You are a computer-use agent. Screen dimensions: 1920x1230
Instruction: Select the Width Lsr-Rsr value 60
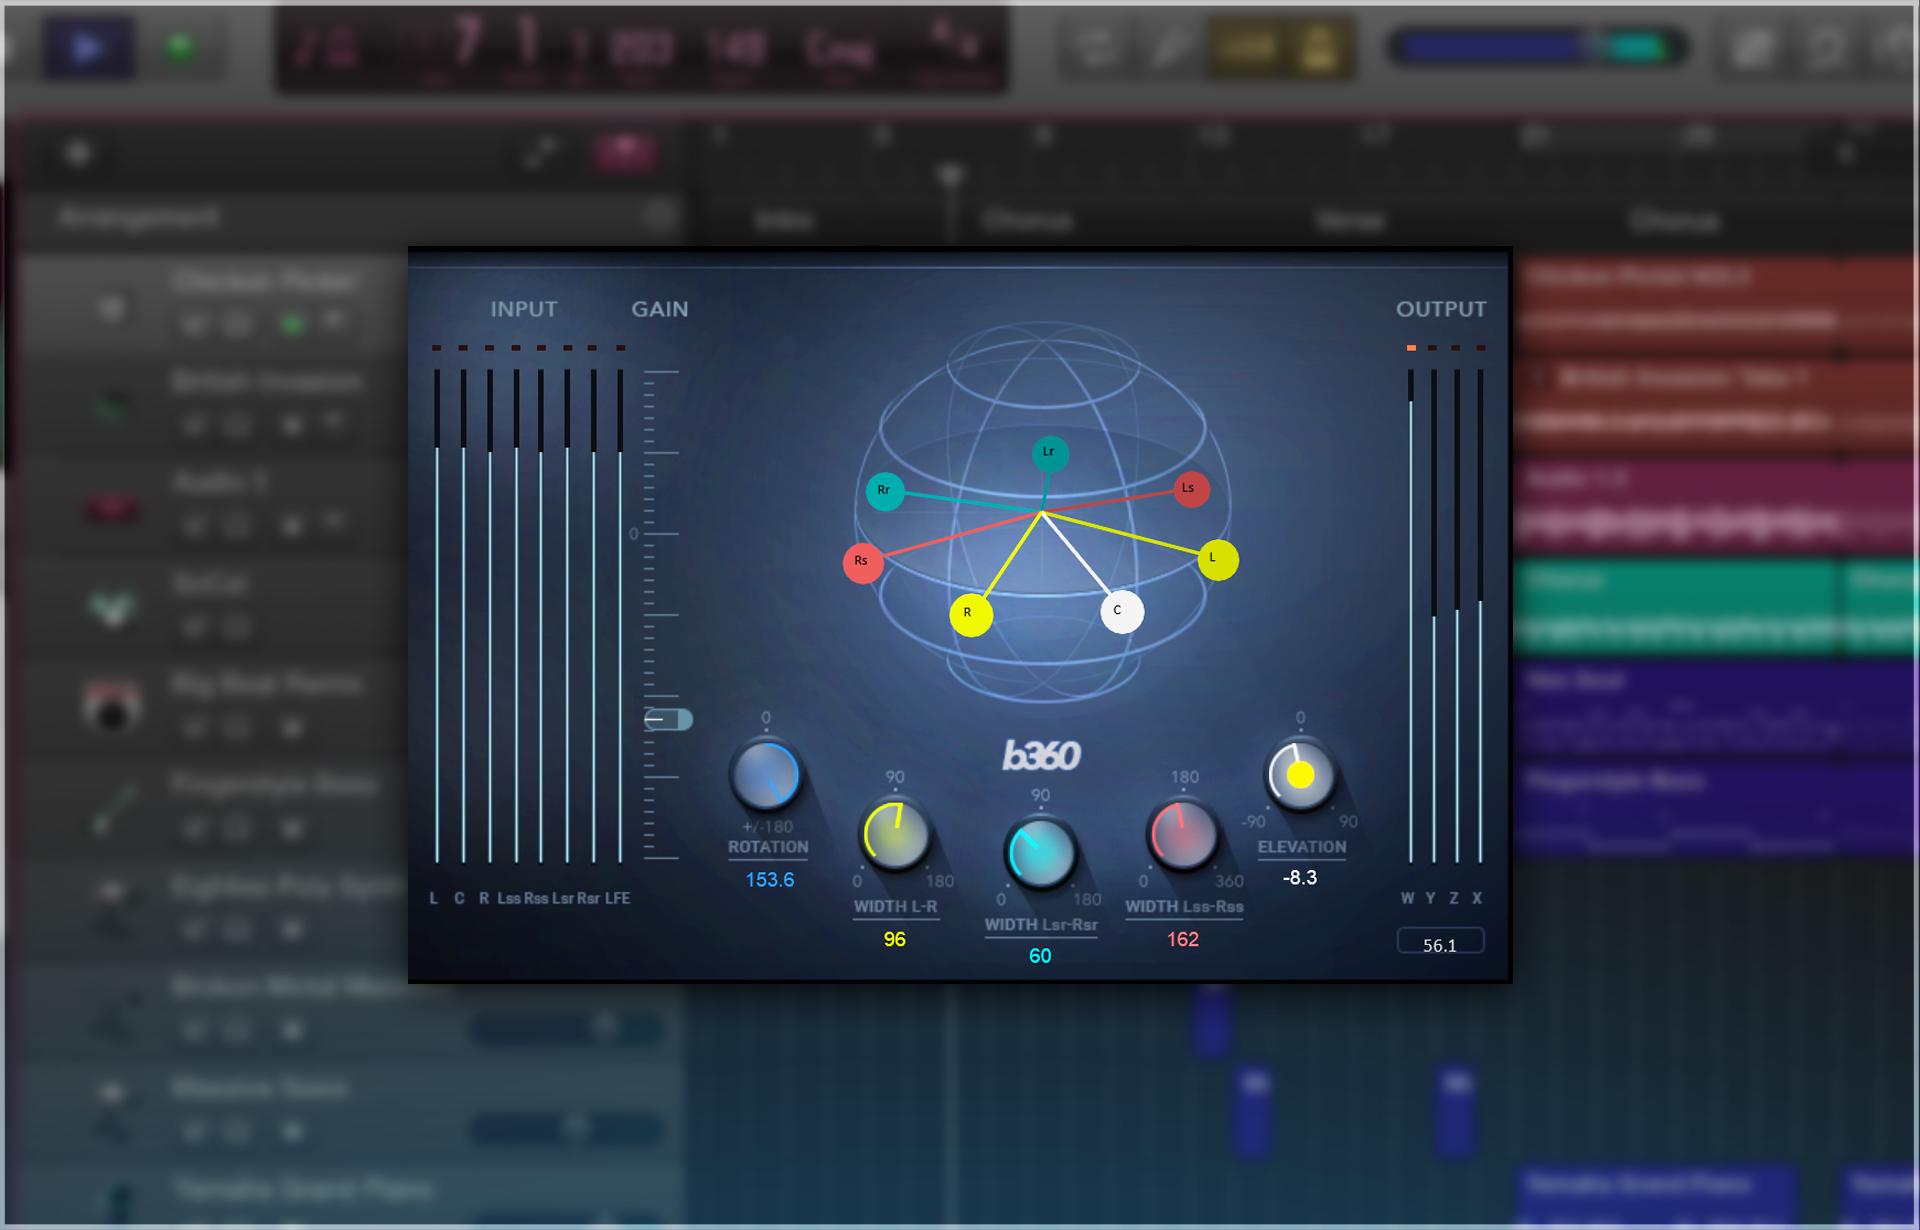[1040, 956]
